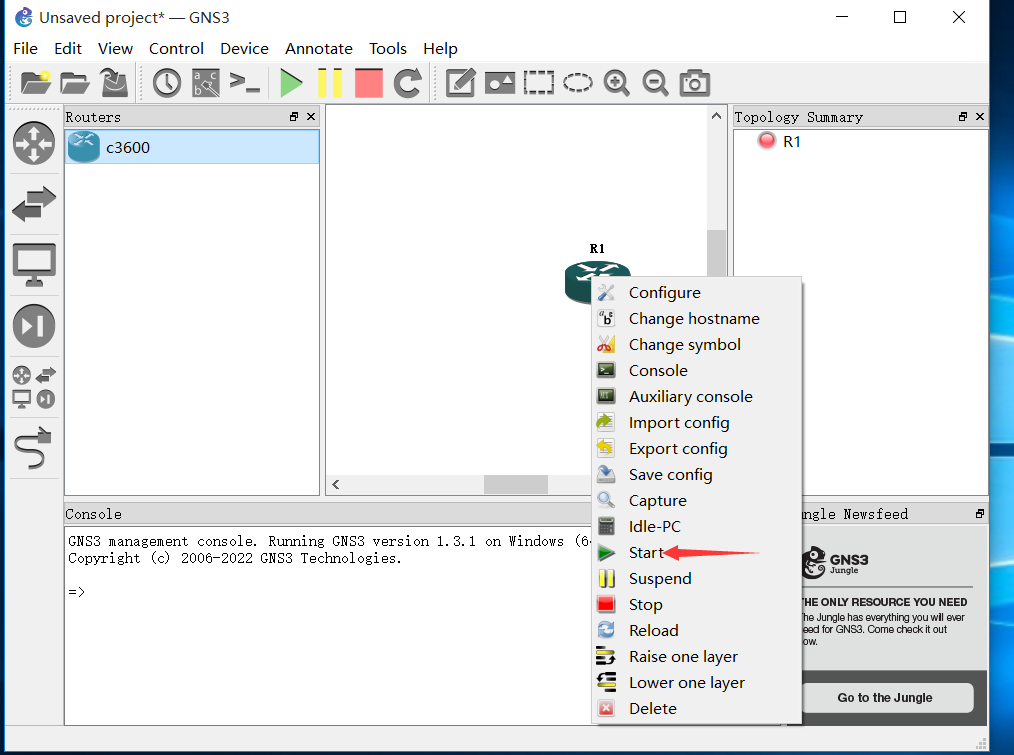Browse end devices monitor icon
The image size is (1014, 755).
[x=34, y=265]
